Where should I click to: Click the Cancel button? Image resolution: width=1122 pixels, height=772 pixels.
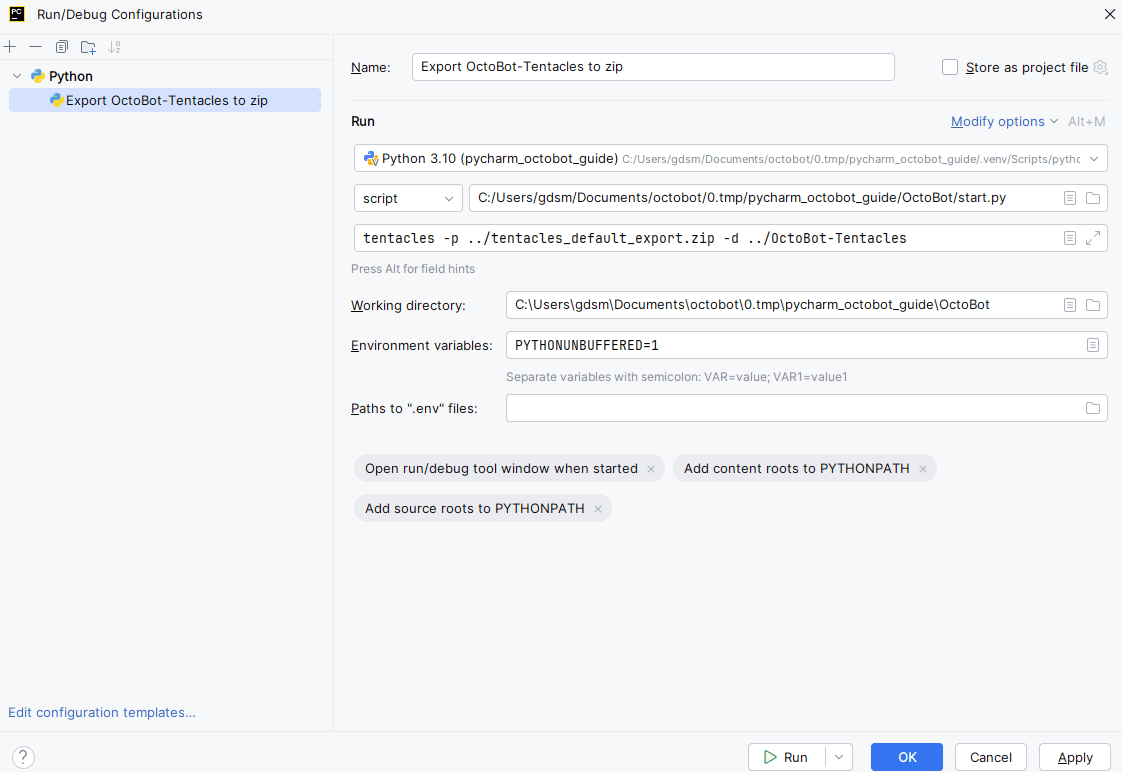click(x=990, y=757)
